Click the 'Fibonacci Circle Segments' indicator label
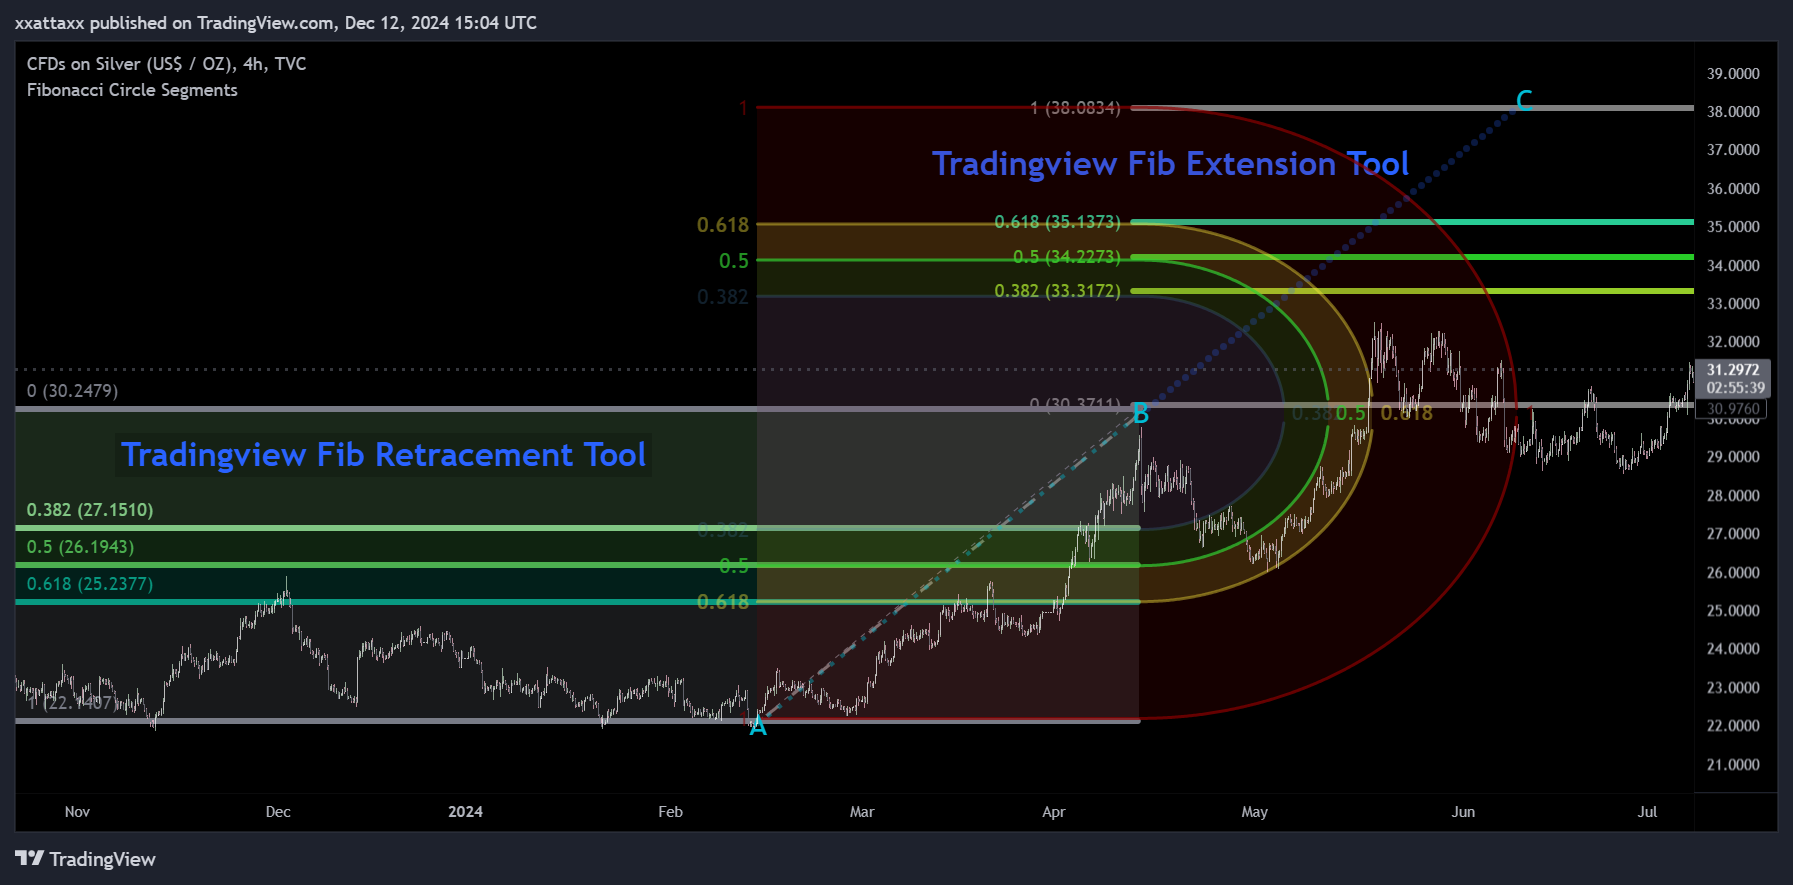The width and height of the screenshot is (1793, 885). (x=132, y=90)
